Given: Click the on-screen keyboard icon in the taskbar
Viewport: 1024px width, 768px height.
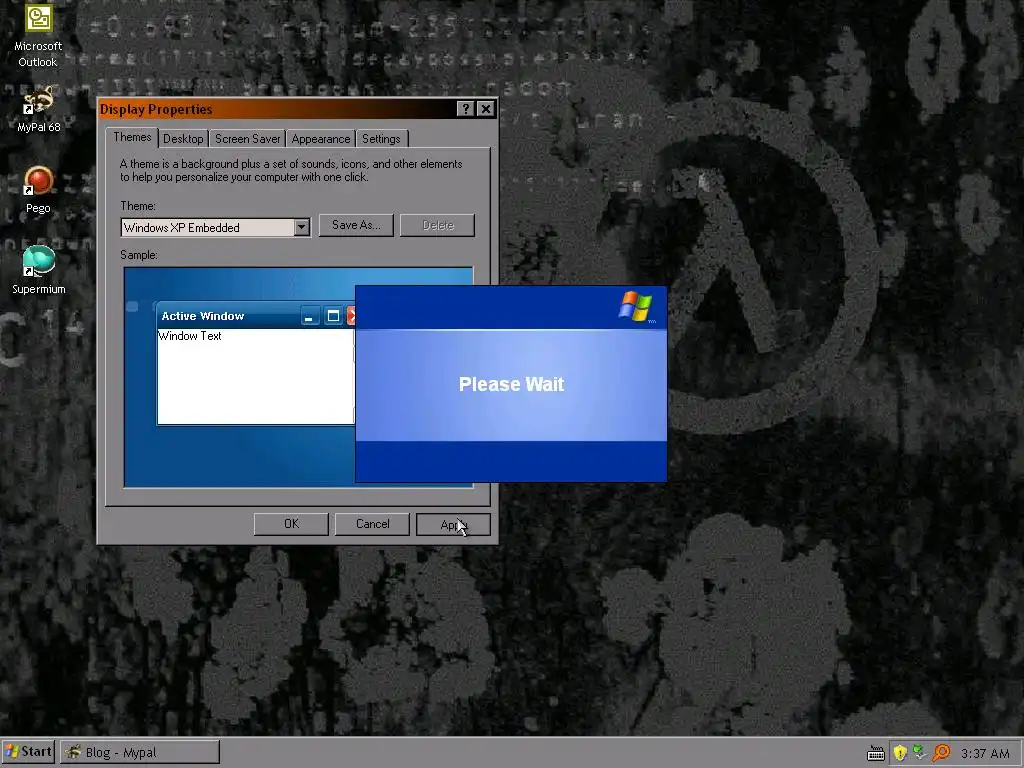Looking at the screenshot, I should pyautogui.click(x=876, y=753).
